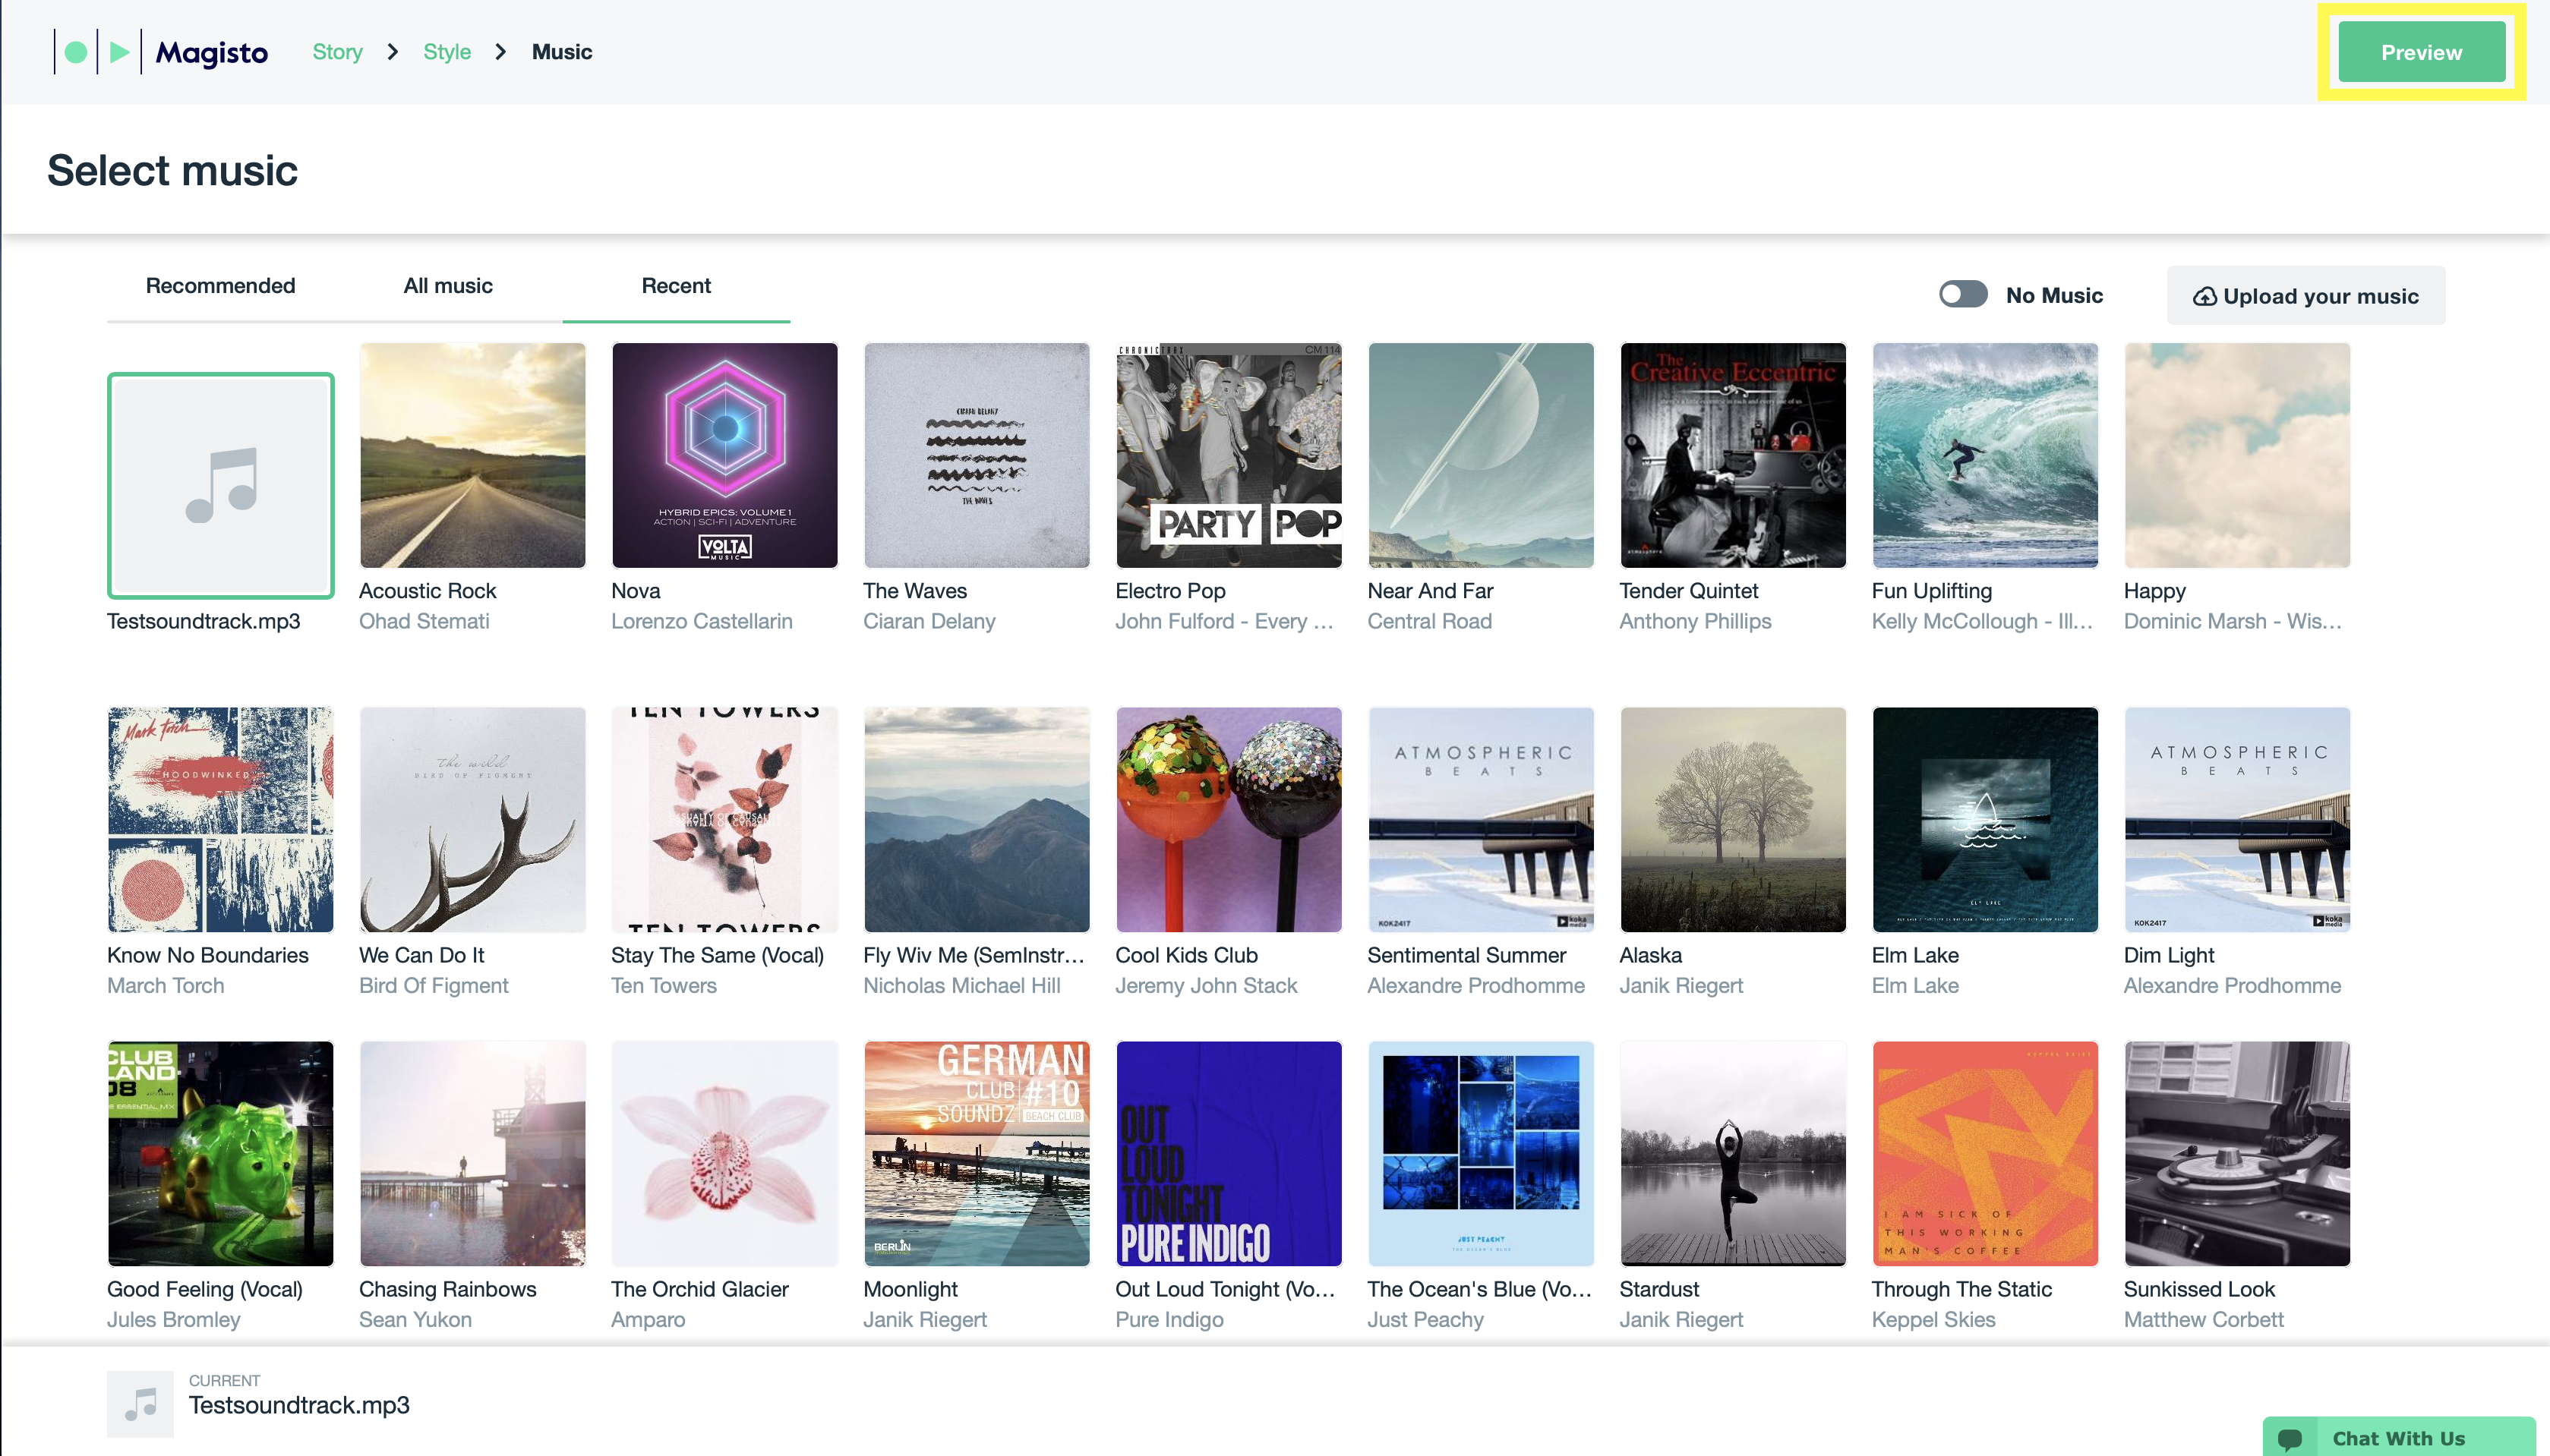This screenshot has height=1456, width=2550.
Task: Select Know No Boundaries cover
Action: pos(220,819)
